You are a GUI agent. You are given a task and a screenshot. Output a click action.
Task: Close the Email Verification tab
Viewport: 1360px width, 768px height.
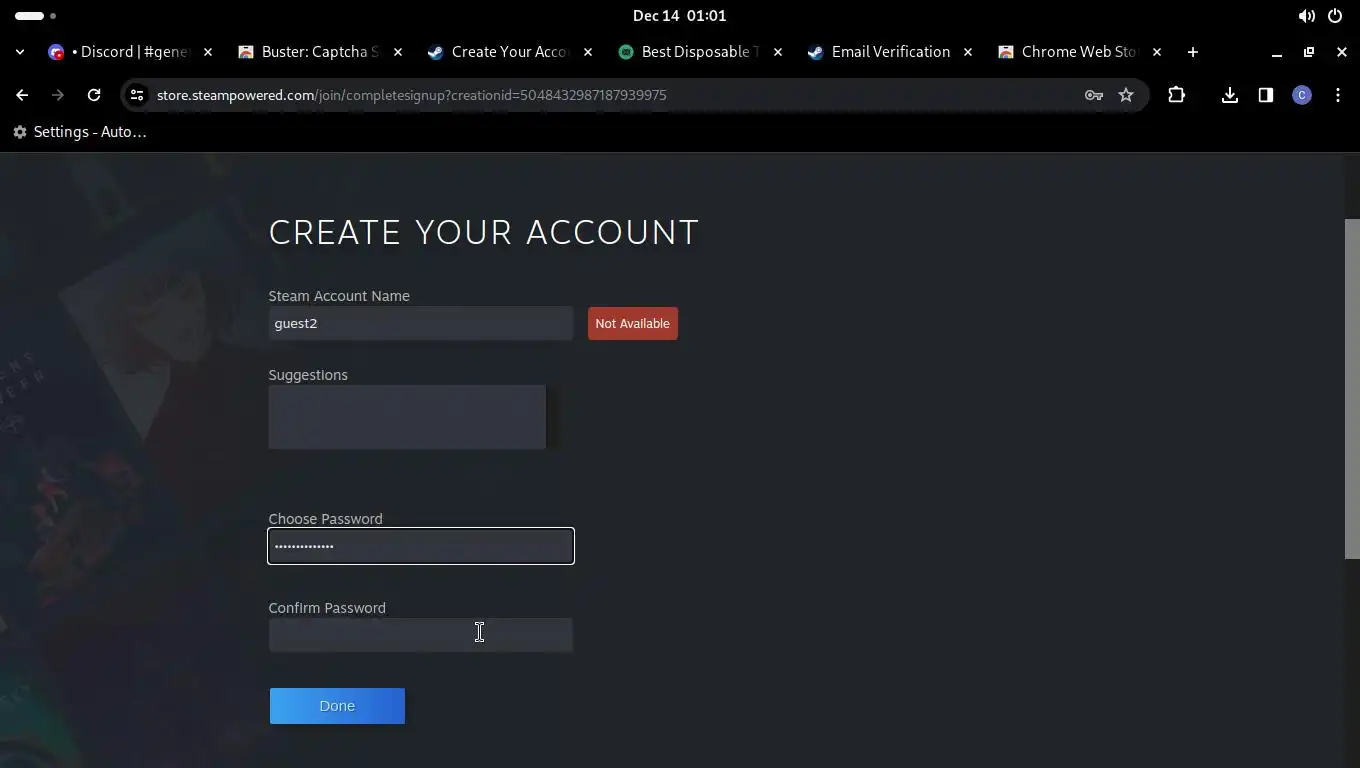[x=968, y=52]
